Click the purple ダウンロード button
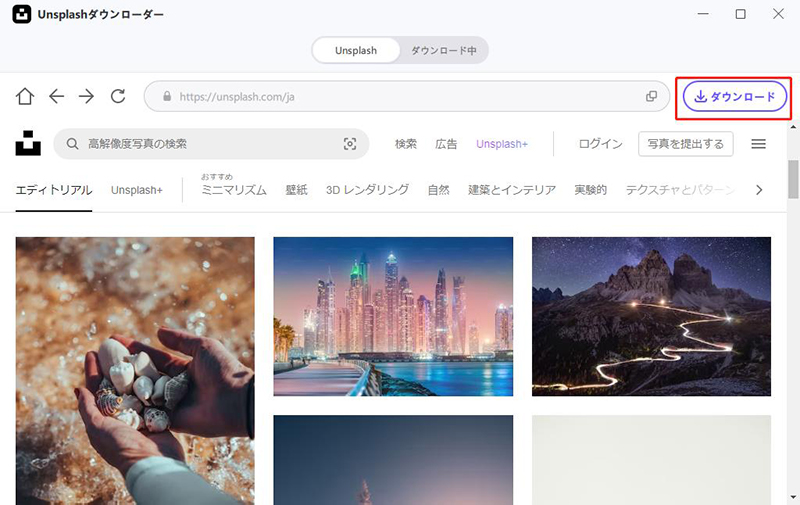 point(735,96)
